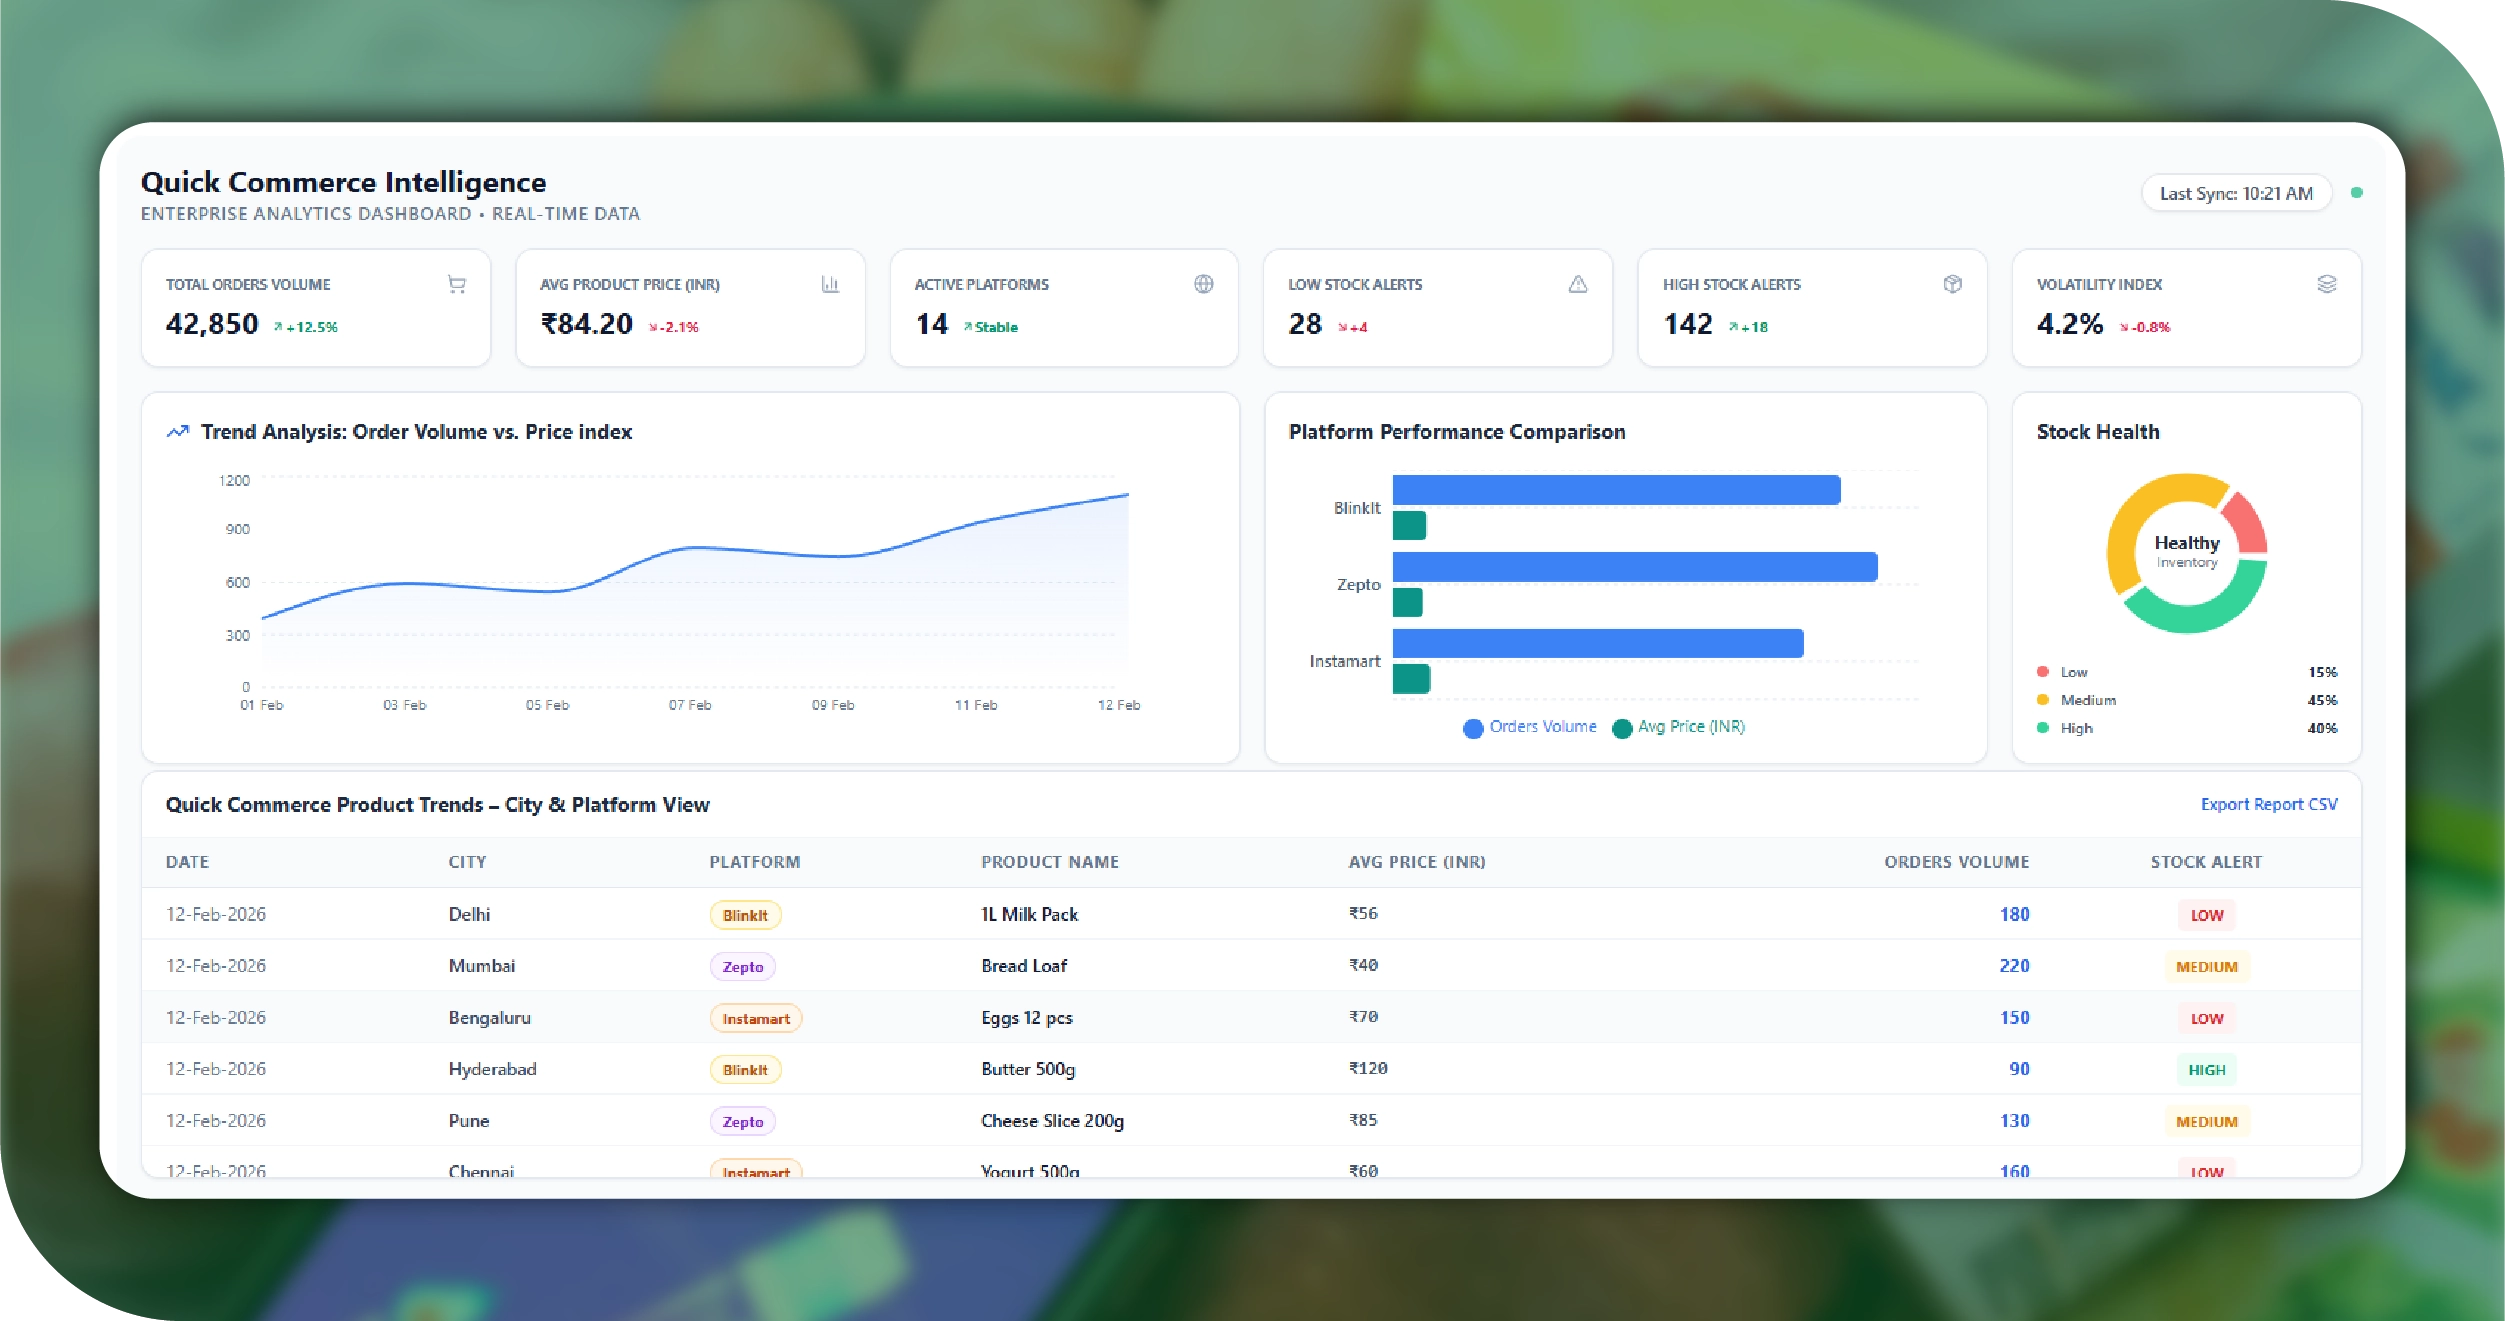Toggle Avg Price (INR) legend entry

pyautogui.click(x=1679, y=727)
